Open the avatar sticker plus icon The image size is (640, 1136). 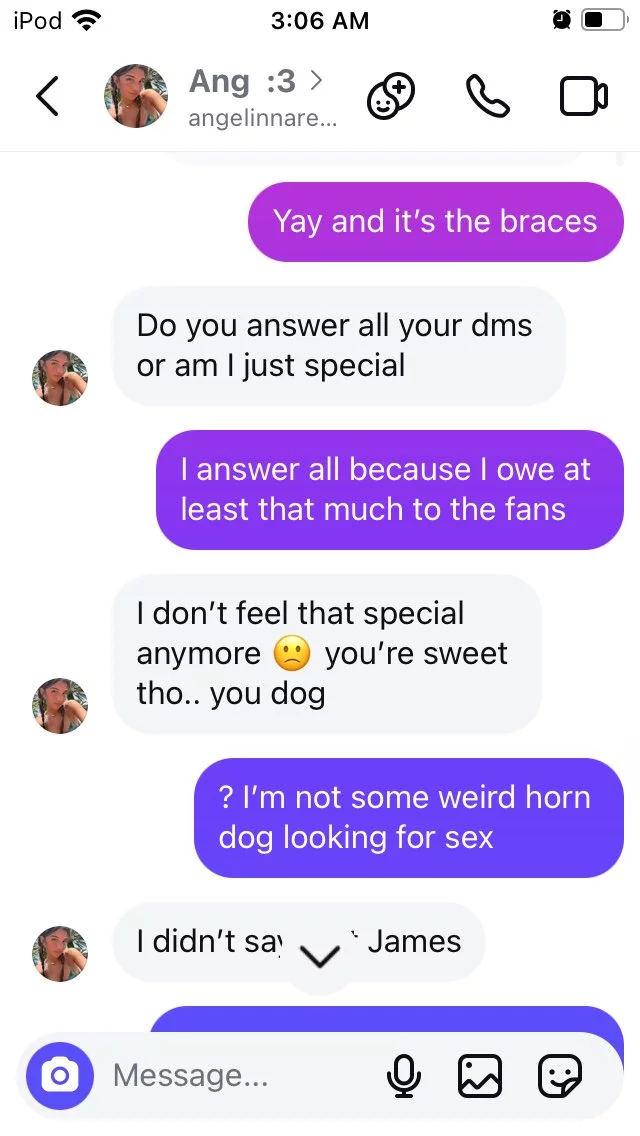391,96
